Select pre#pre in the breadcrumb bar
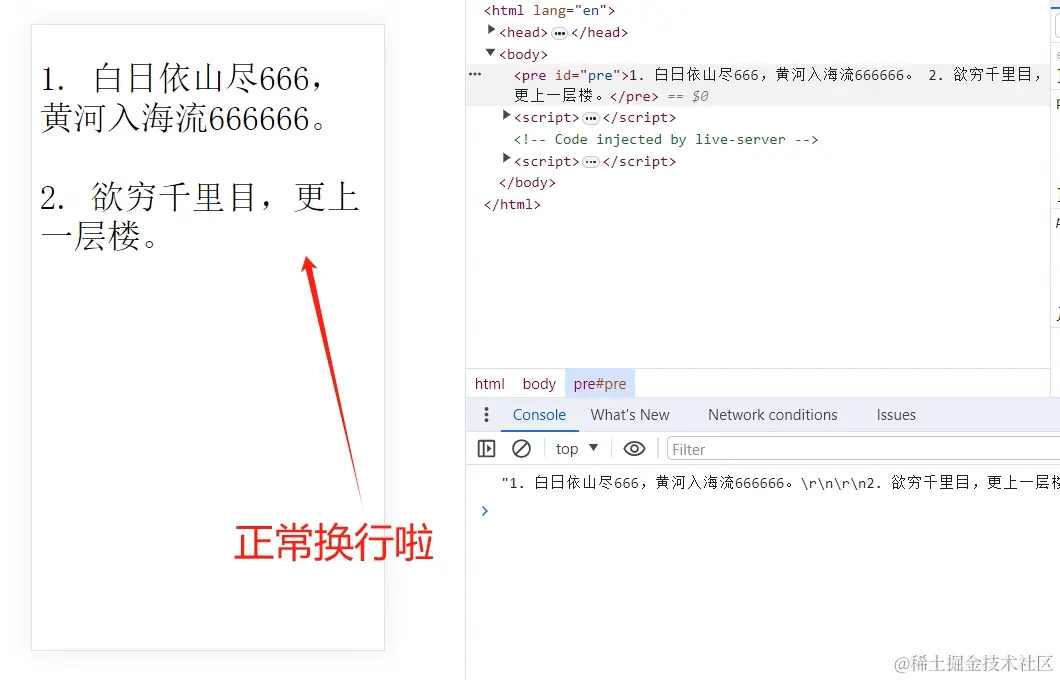 (600, 384)
